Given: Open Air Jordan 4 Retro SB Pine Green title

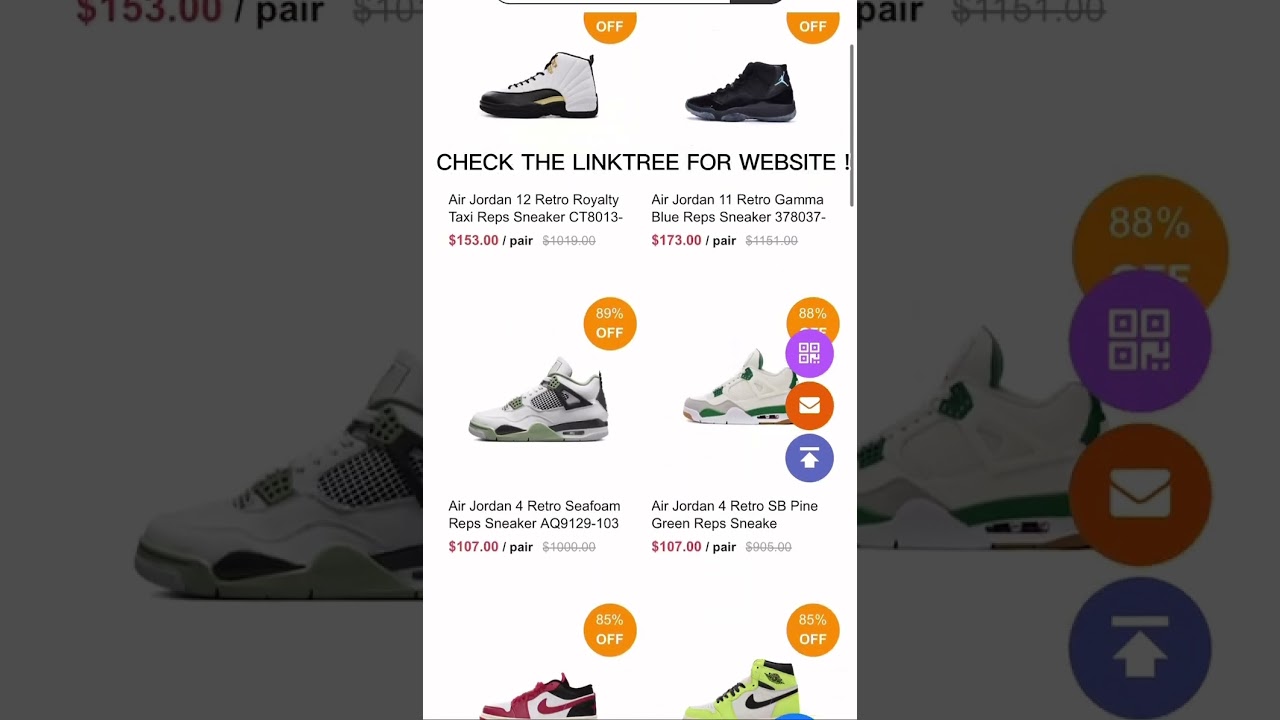Looking at the screenshot, I should coord(735,514).
